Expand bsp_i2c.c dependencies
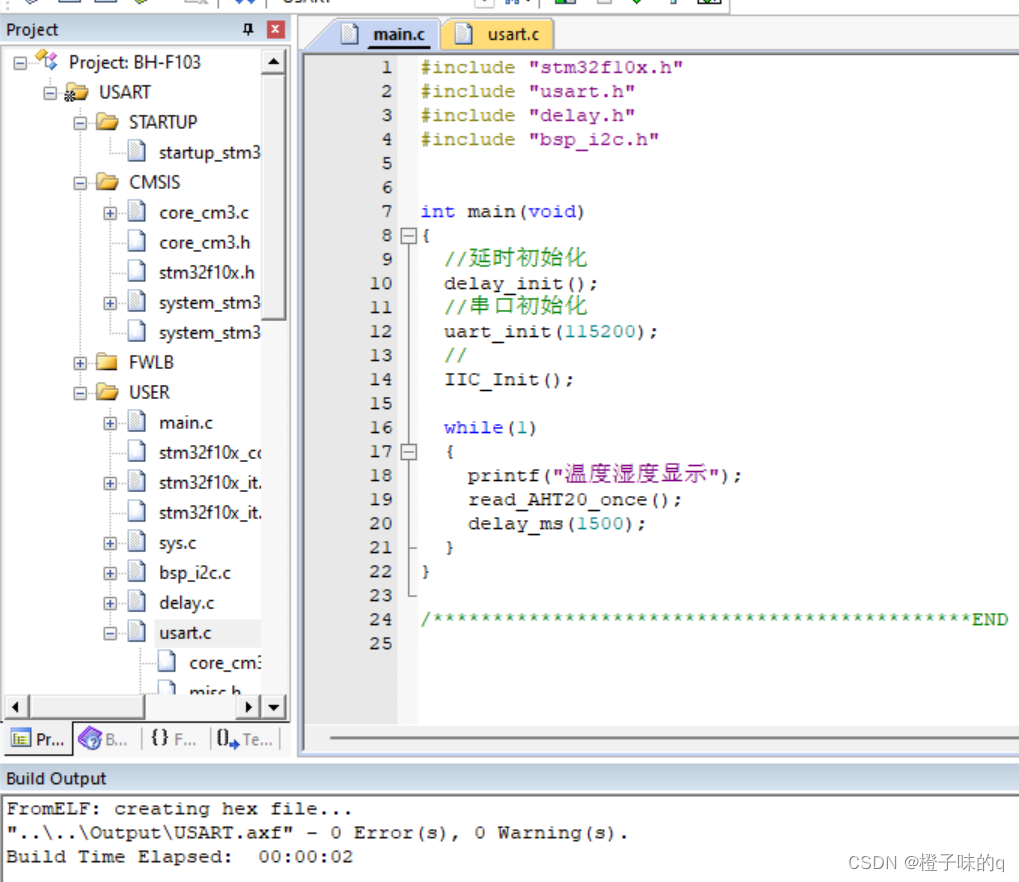This screenshot has height=882, width=1019. (x=110, y=573)
